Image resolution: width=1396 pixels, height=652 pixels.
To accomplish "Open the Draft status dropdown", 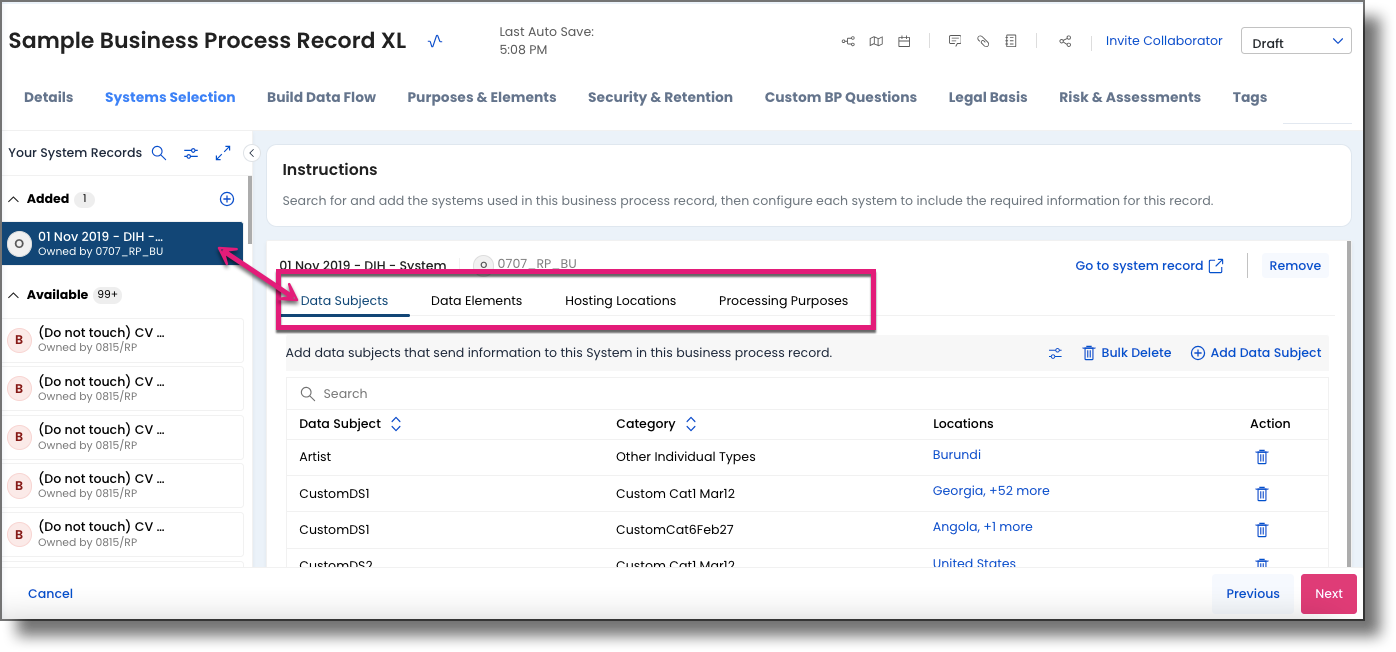I will (1296, 40).
